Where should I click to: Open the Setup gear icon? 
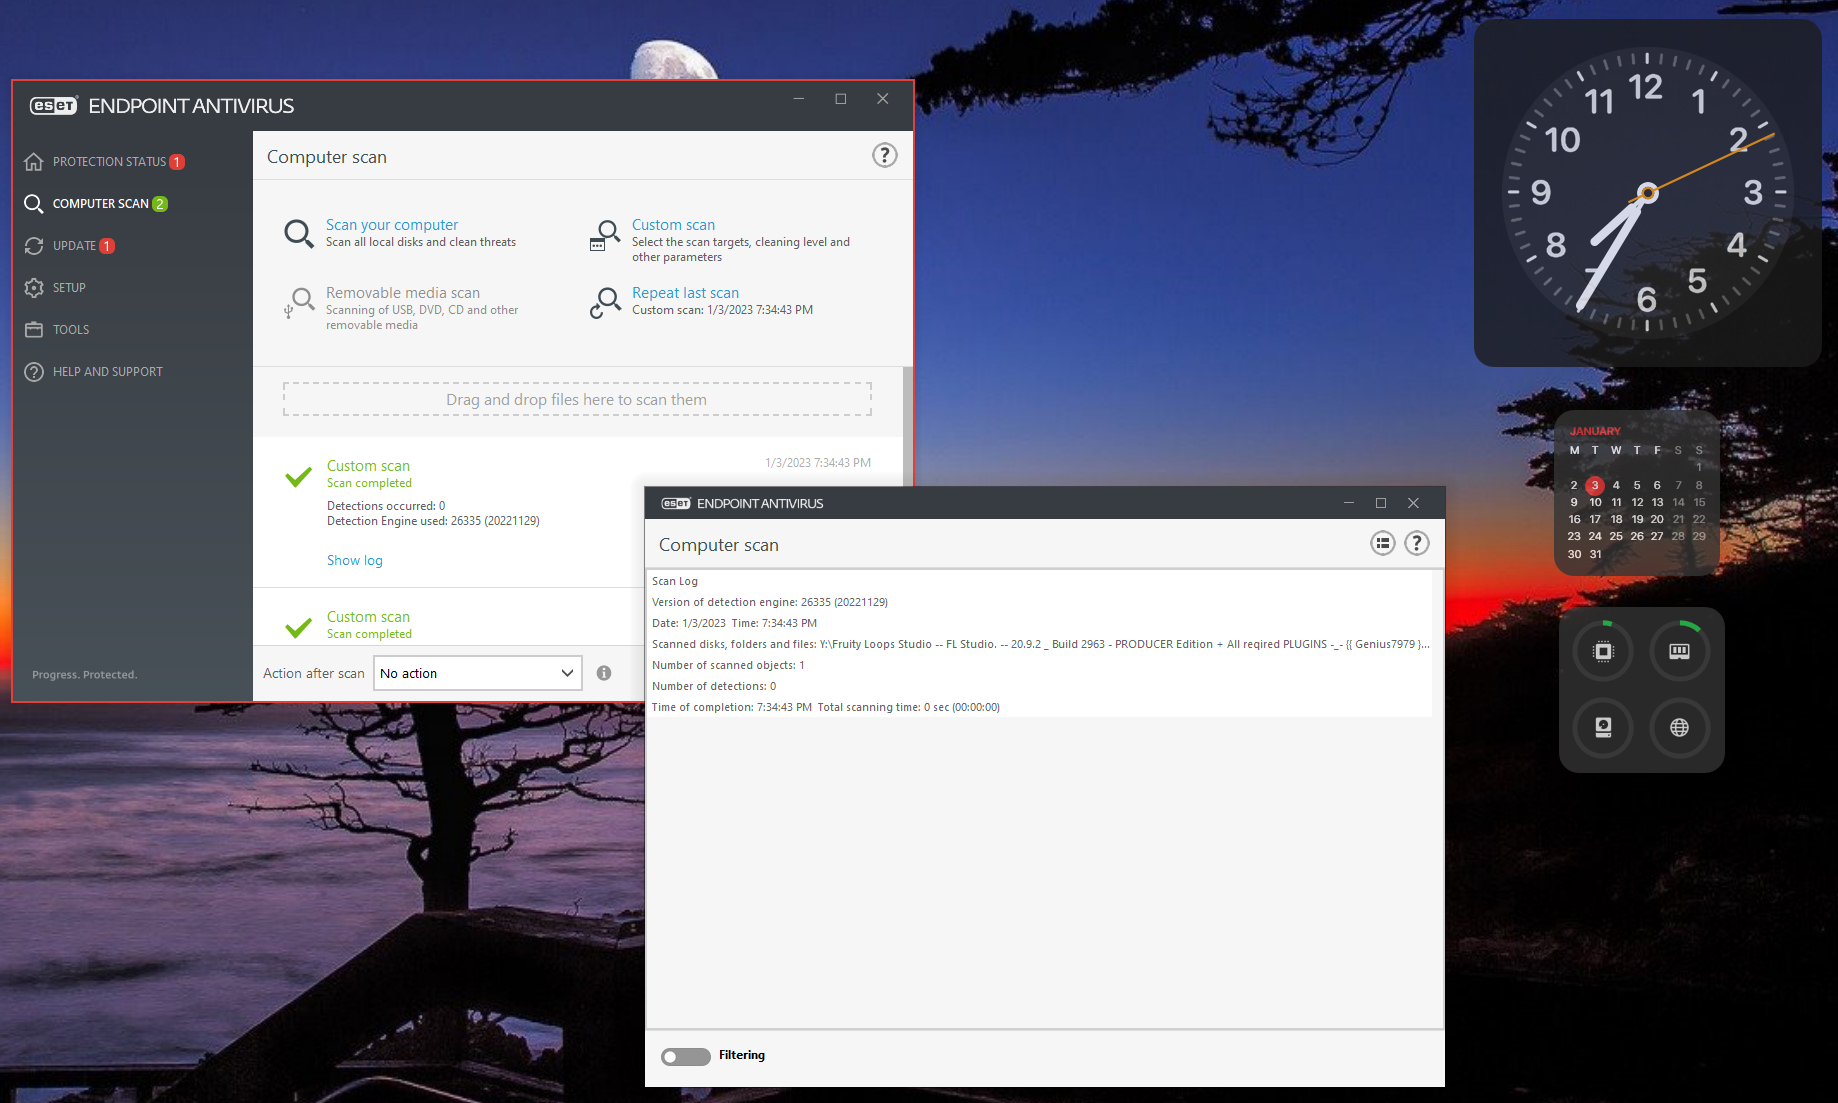34,288
